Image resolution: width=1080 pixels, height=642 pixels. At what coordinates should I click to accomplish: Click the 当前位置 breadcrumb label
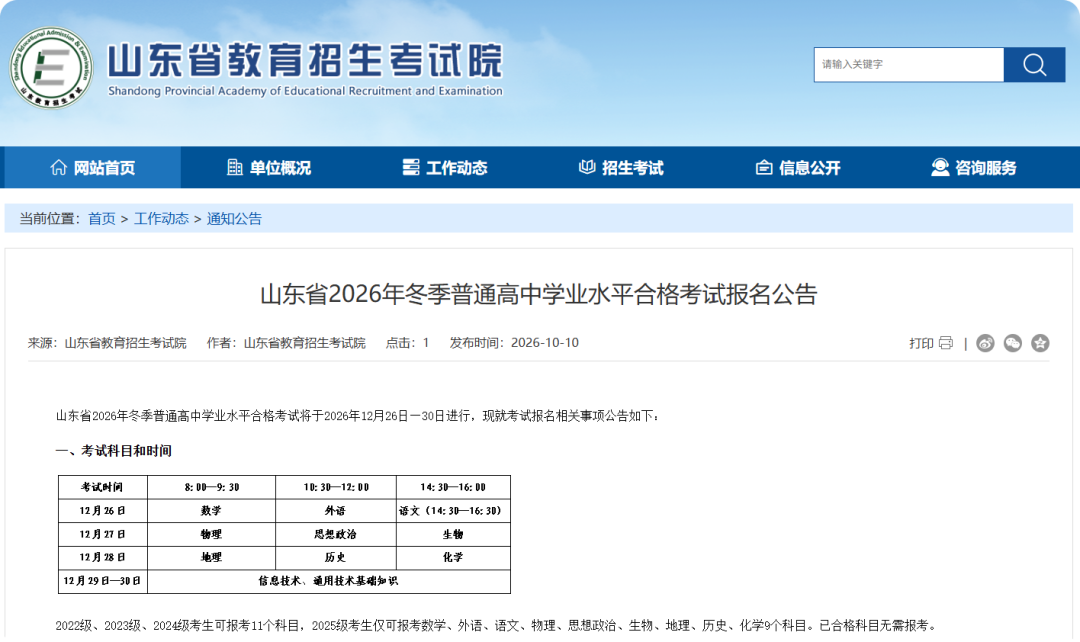point(50,219)
